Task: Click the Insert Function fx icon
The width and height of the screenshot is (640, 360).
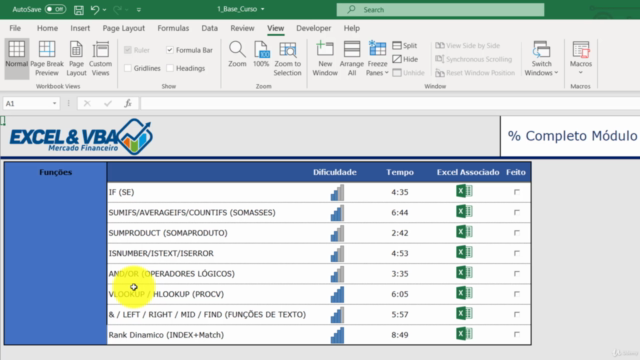Action: point(128,103)
